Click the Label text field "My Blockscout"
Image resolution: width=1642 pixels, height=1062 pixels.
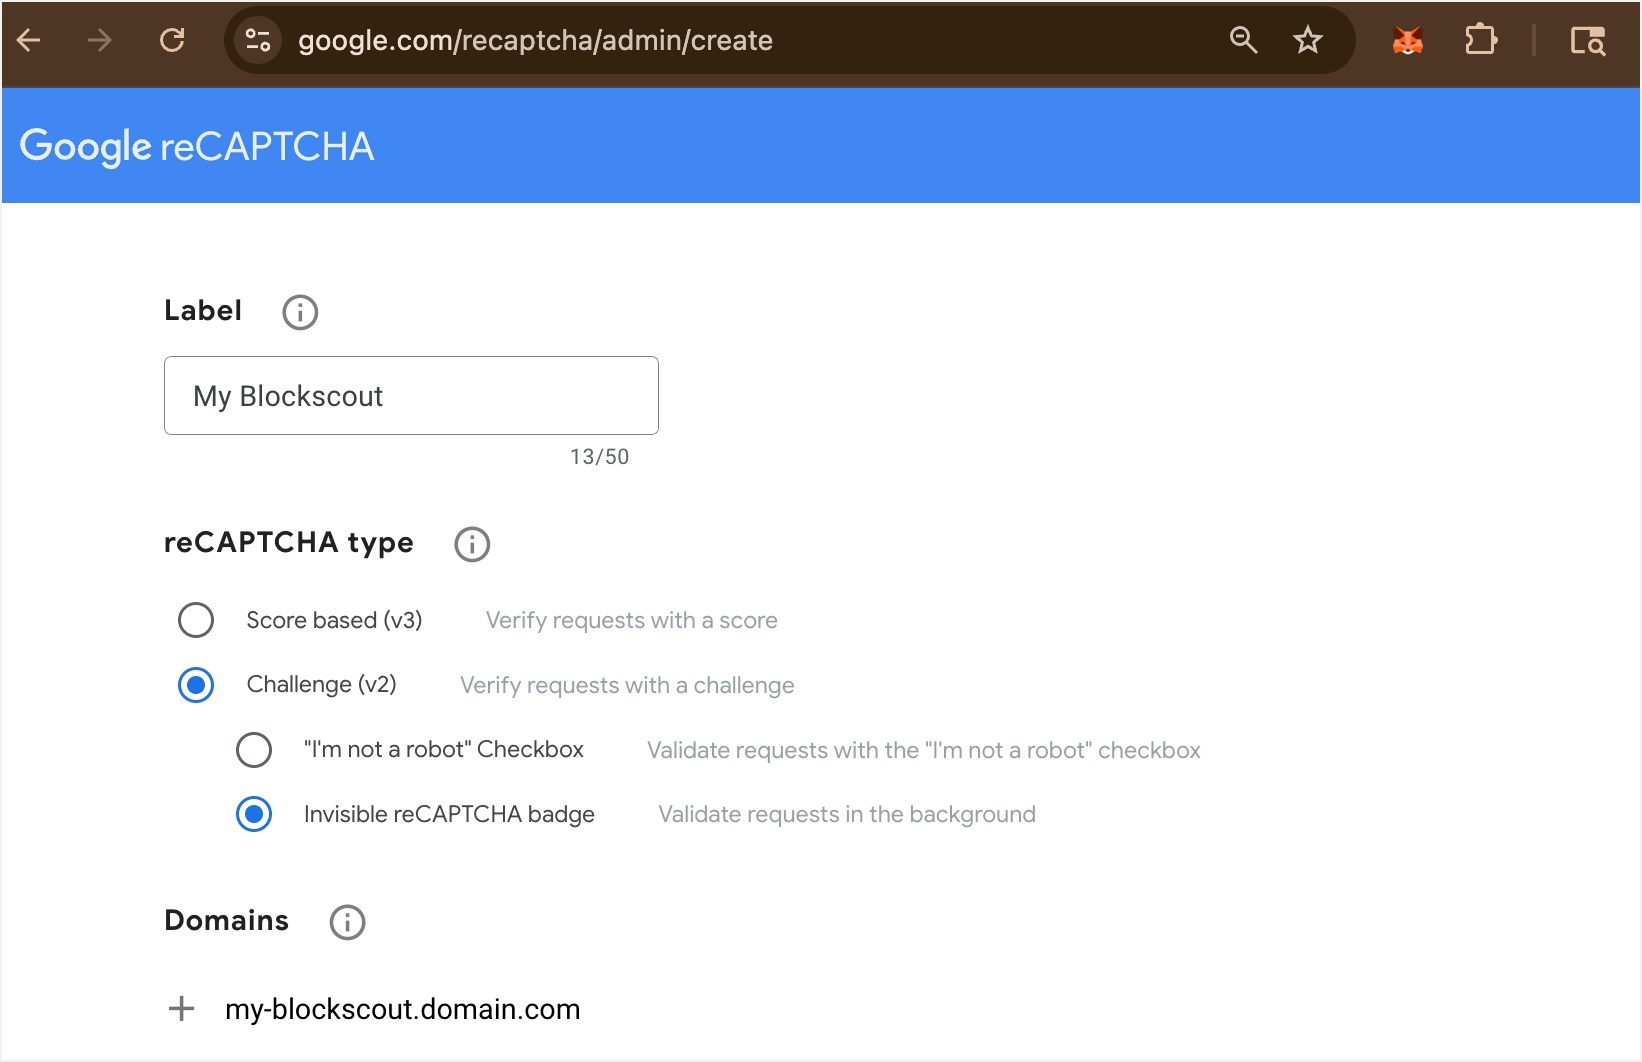411,395
